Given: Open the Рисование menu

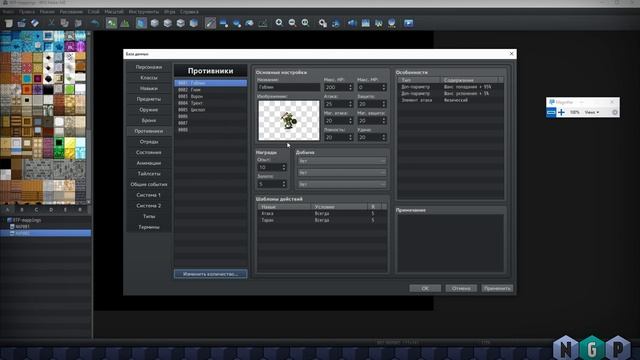Looking at the screenshot, I should click(x=71, y=12).
